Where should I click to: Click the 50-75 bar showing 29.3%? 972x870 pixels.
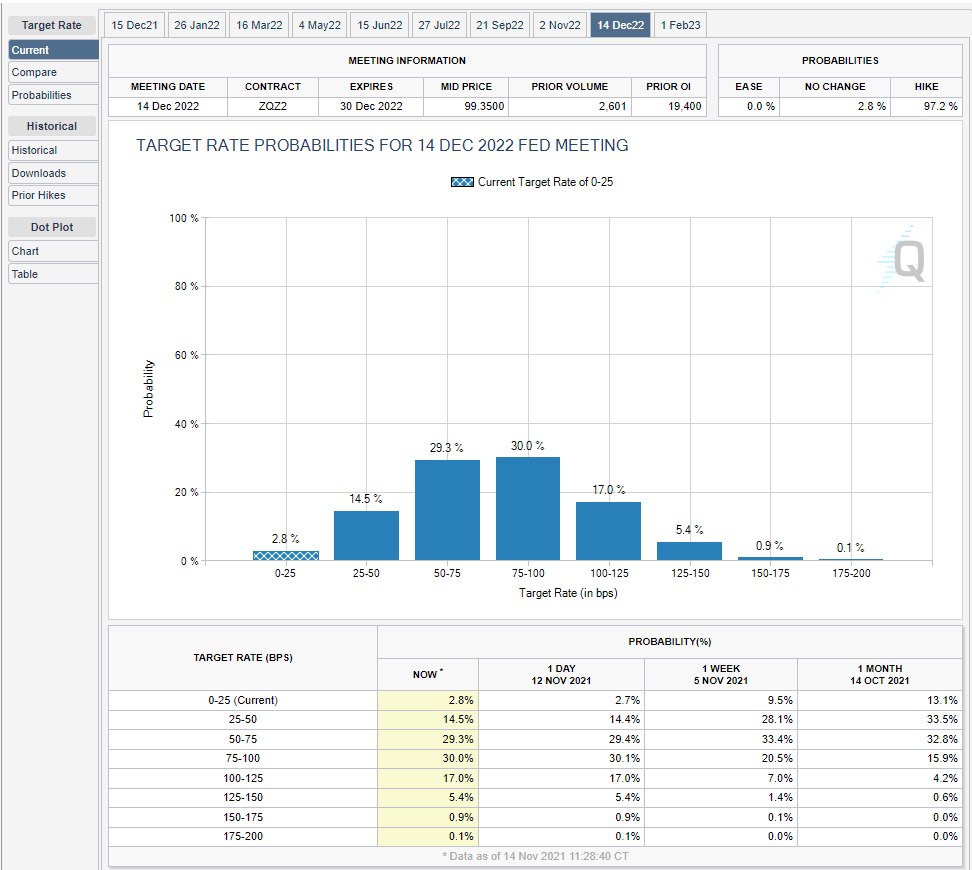click(x=447, y=510)
